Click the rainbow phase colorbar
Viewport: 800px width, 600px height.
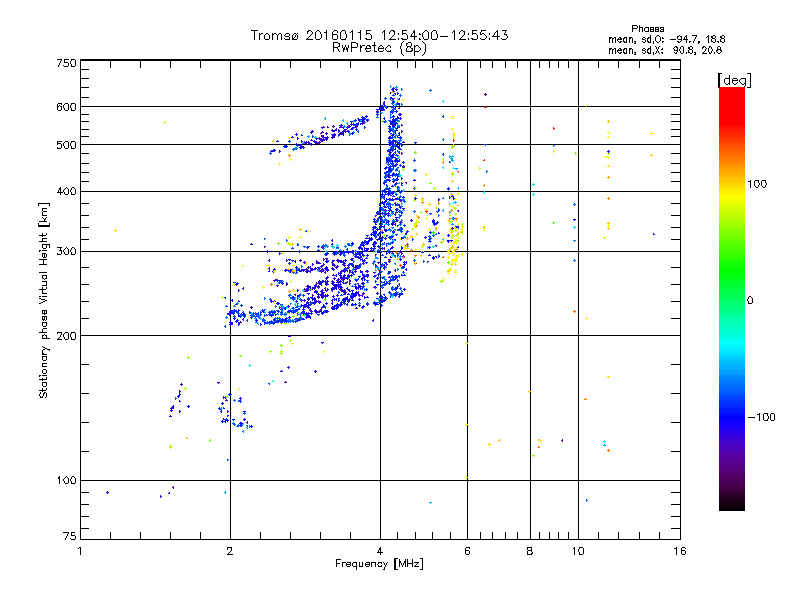pyautogui.click(x=732, y=298)
